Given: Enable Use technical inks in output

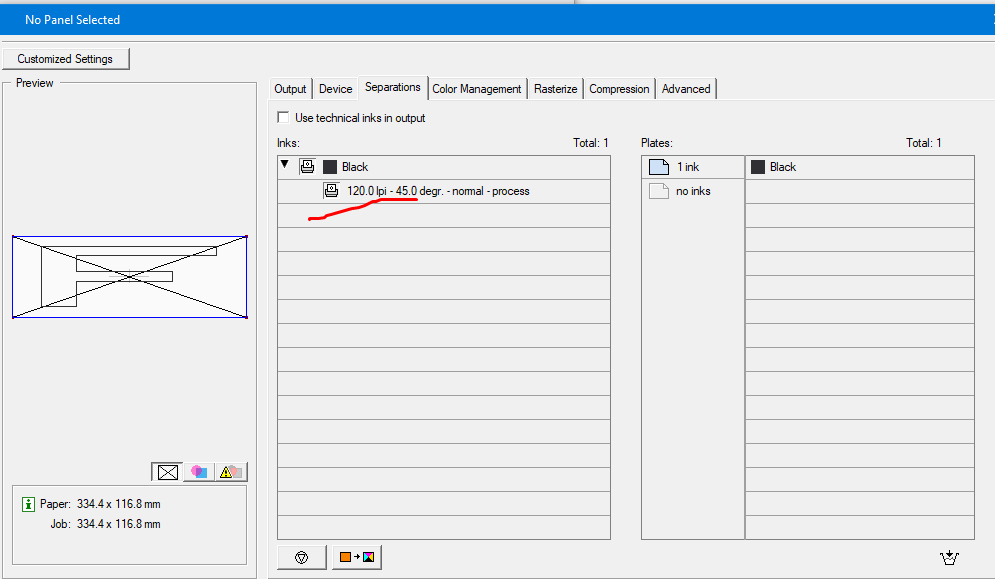Looking at the screenshot, I should (x=284, y=117).
